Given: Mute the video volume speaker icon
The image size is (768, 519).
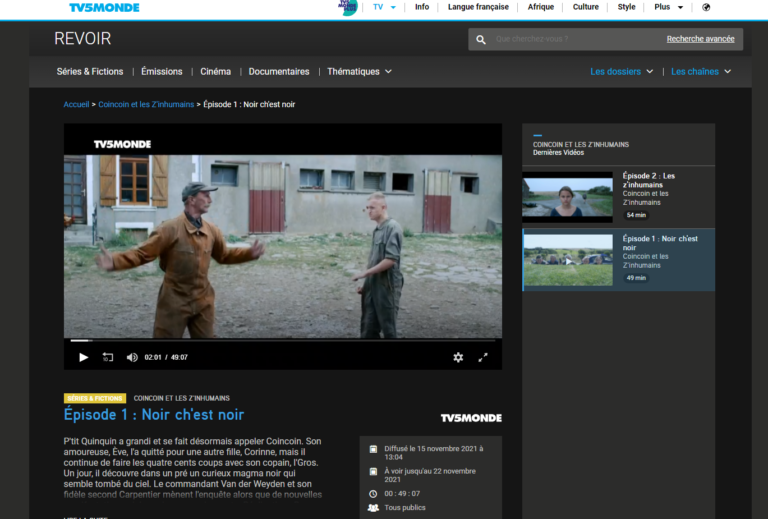Looking at the screenshot, I should click(132, 357).
